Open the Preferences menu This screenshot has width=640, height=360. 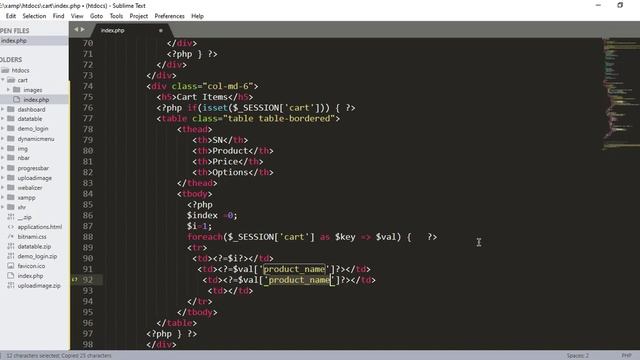[169, 16]
